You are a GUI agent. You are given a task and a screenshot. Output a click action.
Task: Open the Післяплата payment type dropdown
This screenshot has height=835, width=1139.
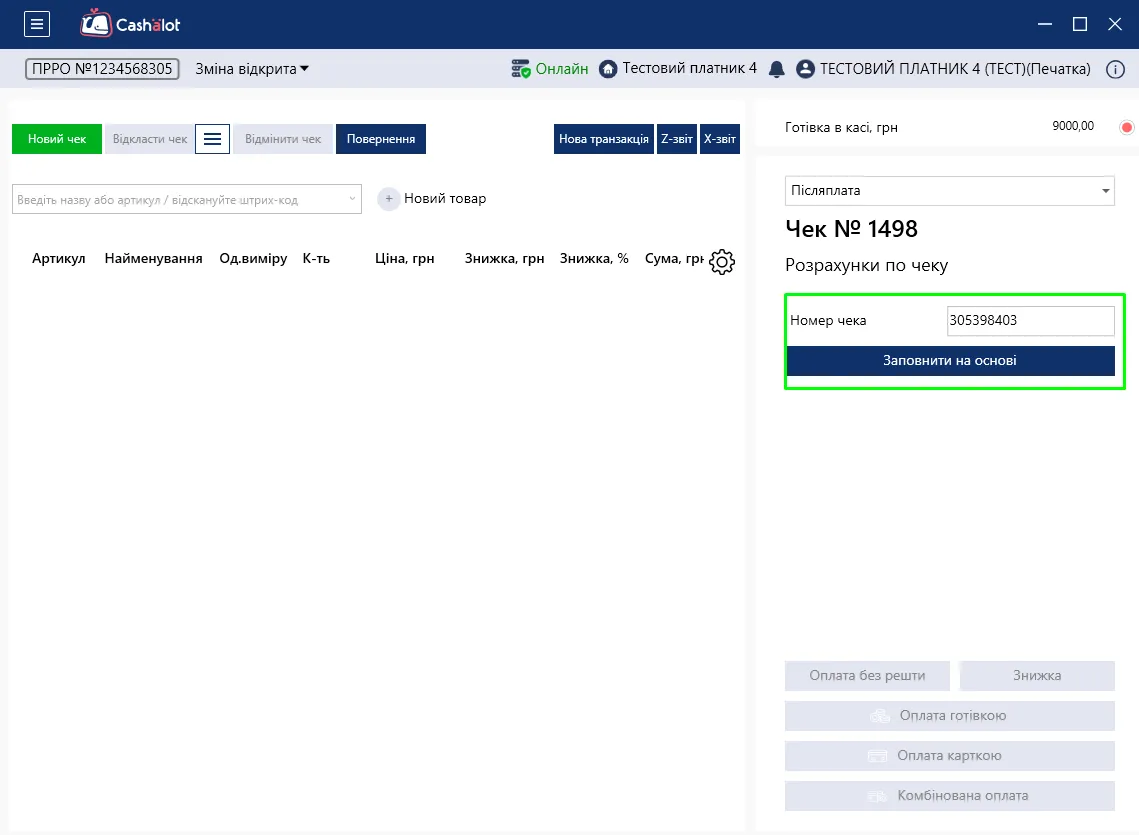pos(949,190)
